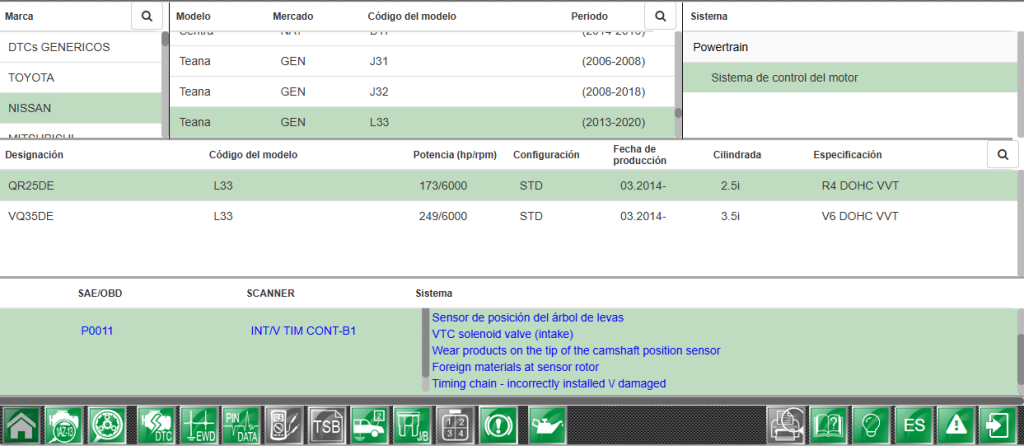This screenshot has width=1024, height=446.
Task: Search brands with the Marca magnifier
Action: point(147,16)
